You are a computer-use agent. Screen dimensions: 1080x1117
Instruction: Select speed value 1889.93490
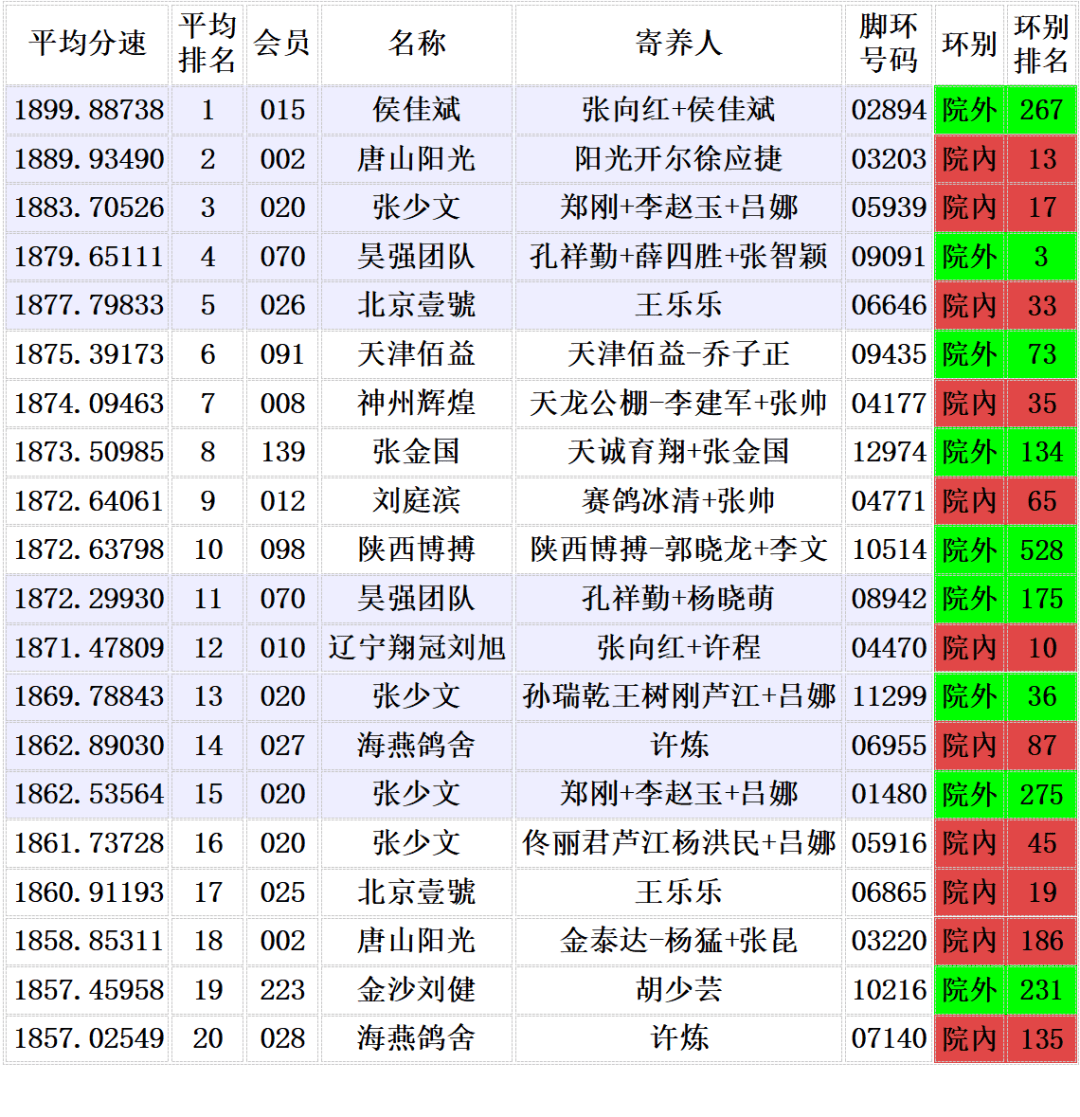[88, 159]
